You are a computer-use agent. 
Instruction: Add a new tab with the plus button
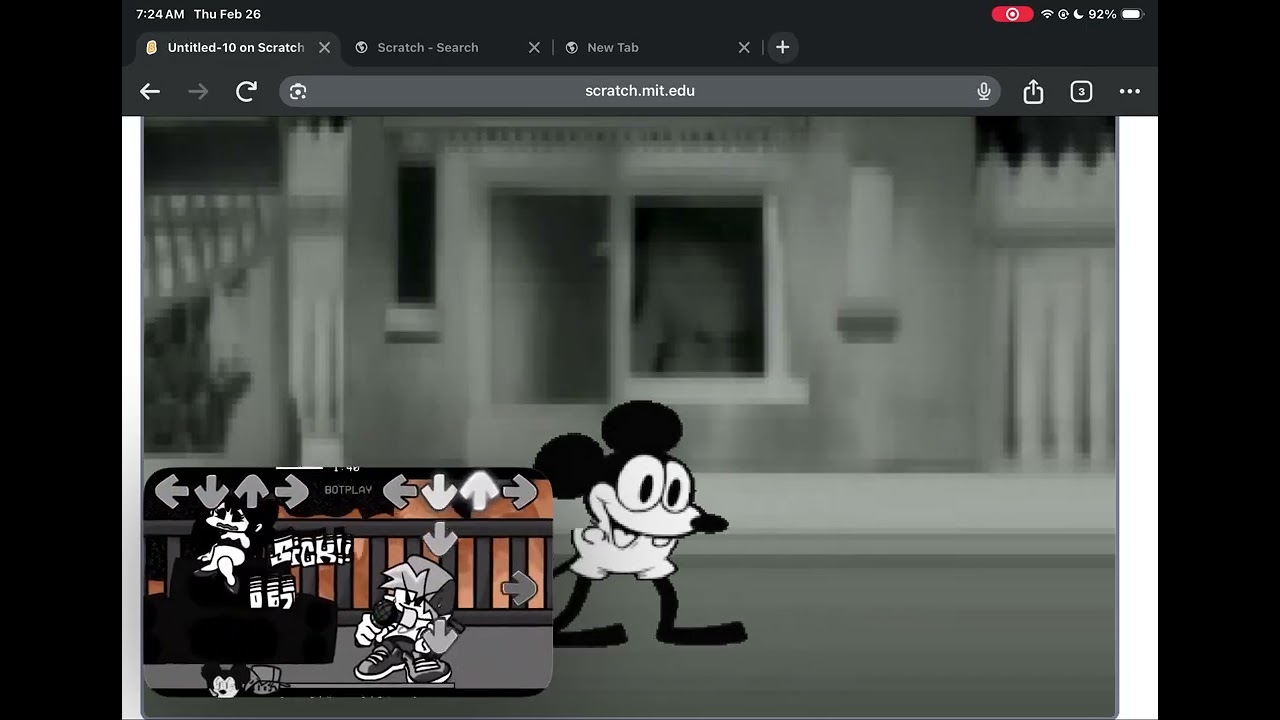tap(783, 47)
